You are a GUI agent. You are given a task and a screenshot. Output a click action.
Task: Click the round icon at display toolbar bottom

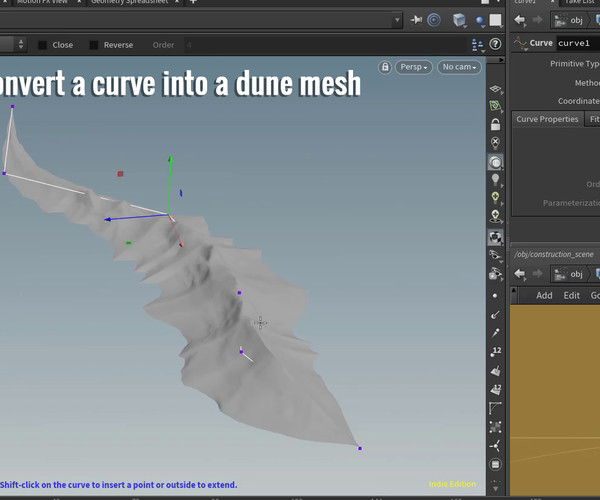click(x=495, y=464)
